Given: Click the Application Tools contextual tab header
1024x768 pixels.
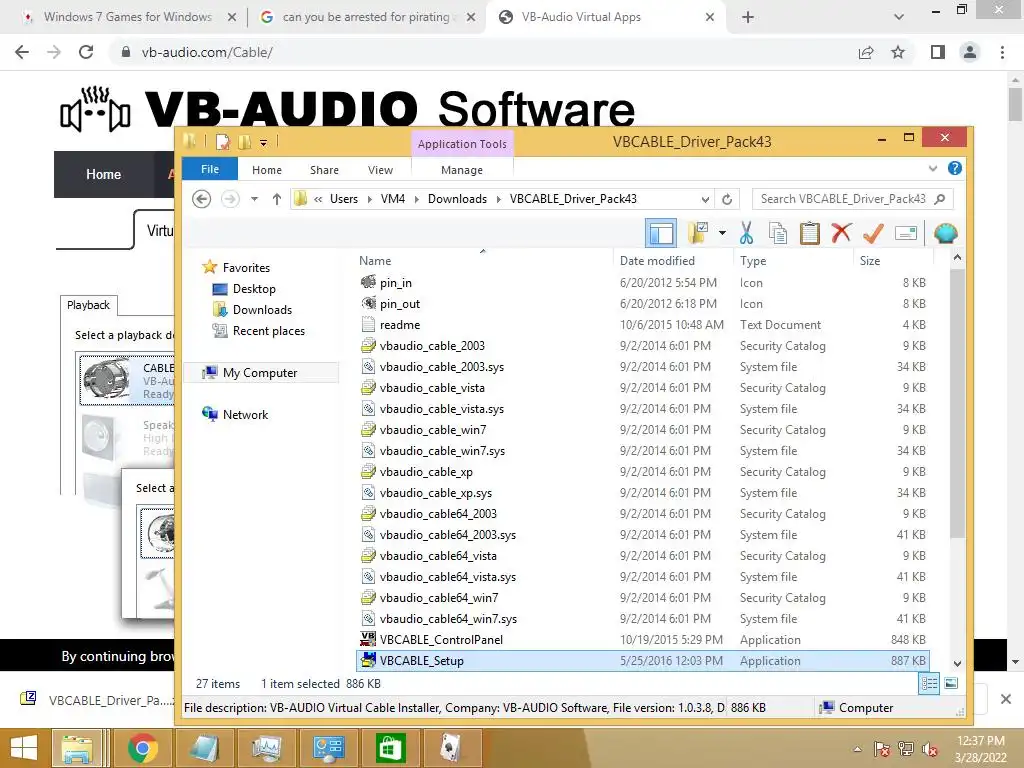Looking at the screenshot, I should point(462,144).
